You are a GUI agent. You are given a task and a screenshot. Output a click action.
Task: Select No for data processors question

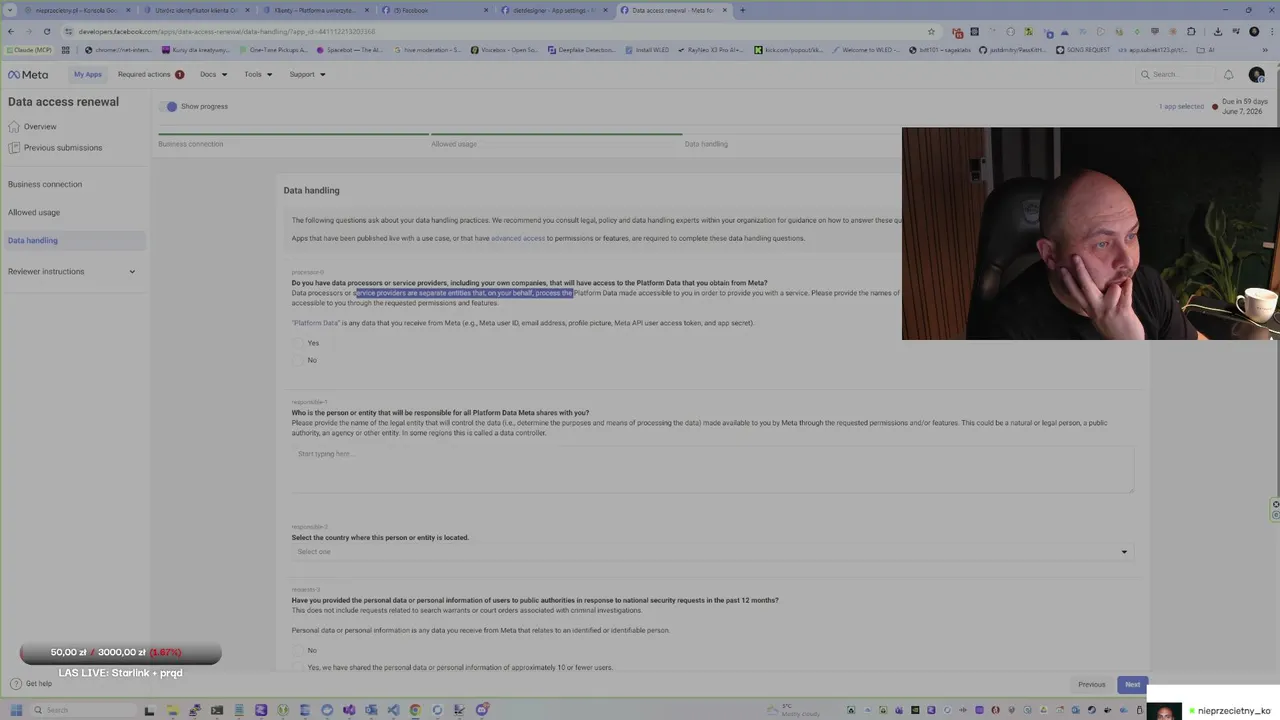(x=299, y=360)
